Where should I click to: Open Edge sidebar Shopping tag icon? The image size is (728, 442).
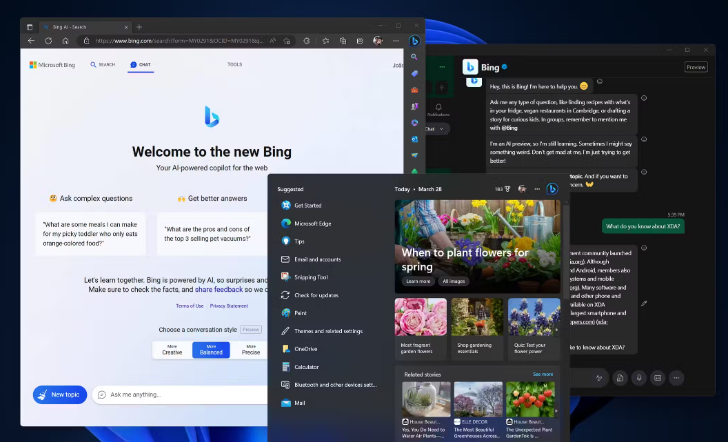pos(414,73)
